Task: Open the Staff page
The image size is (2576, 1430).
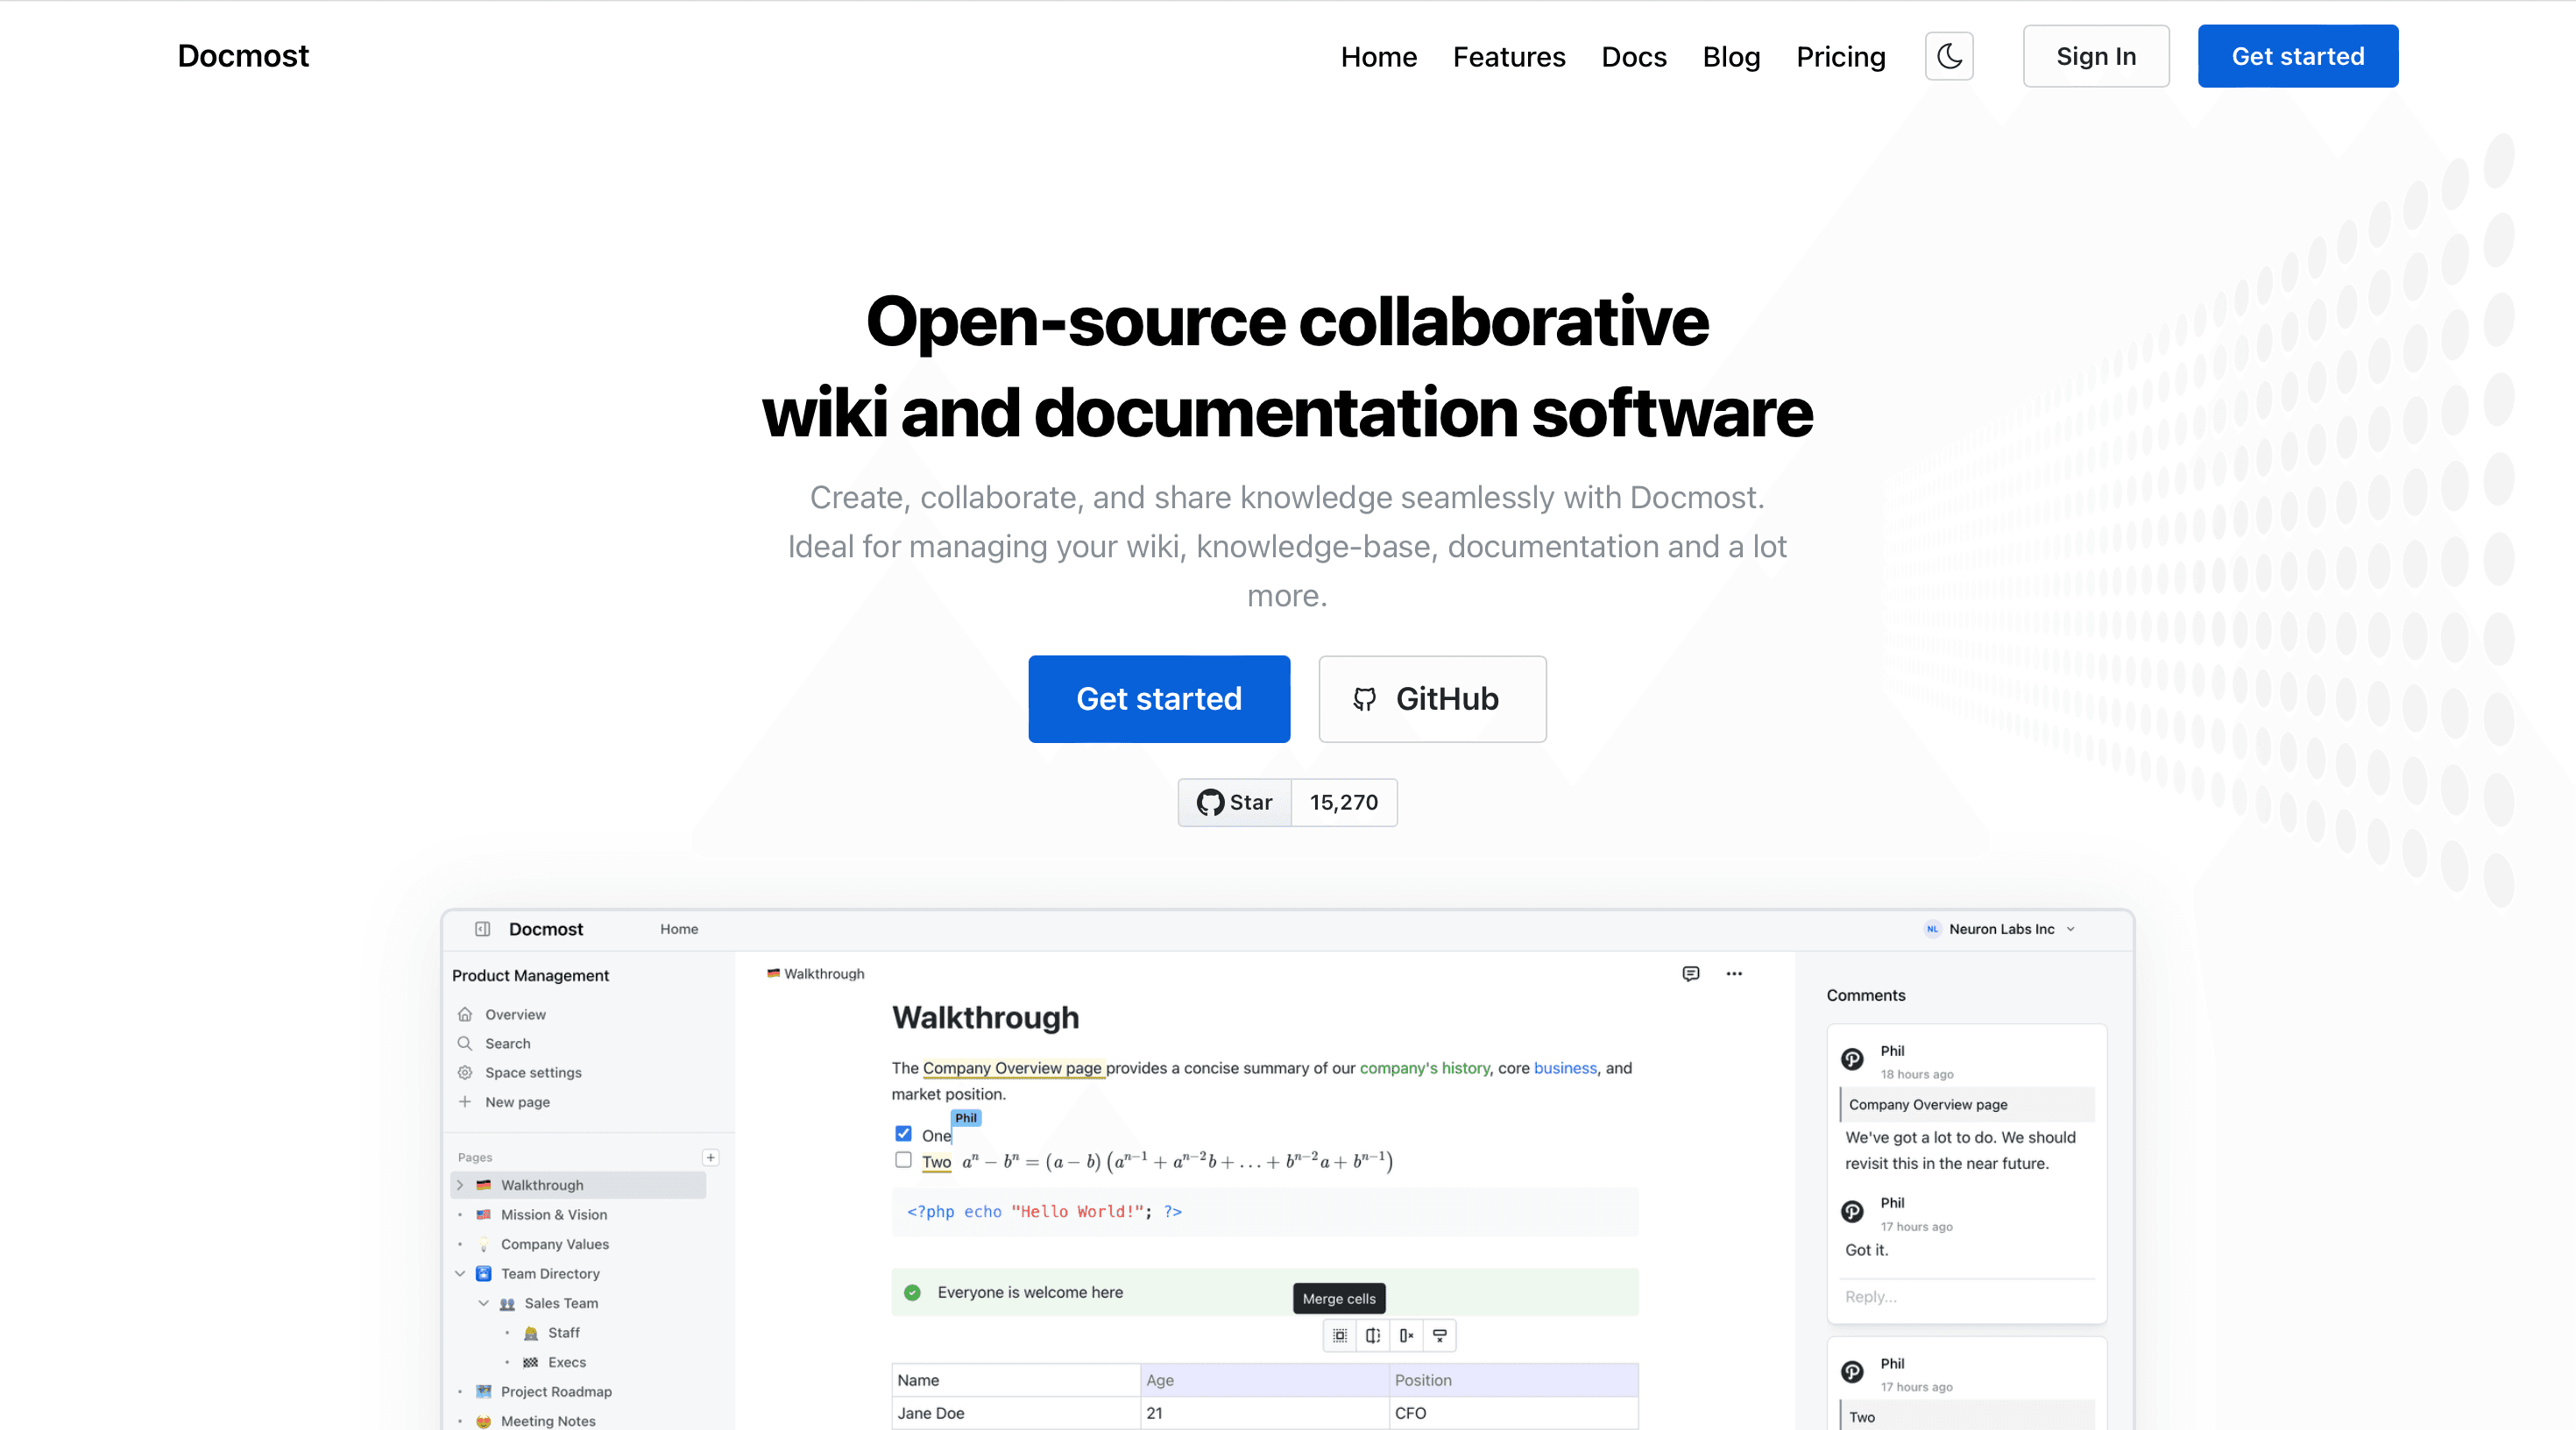Action: [x=563, y=1332]
